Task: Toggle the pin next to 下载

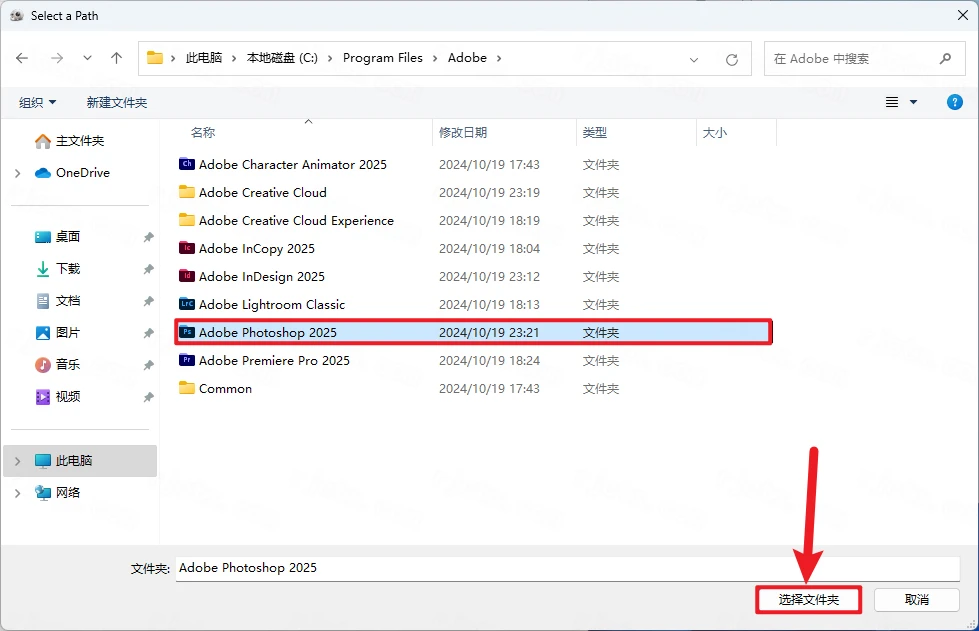Action: 148,268
